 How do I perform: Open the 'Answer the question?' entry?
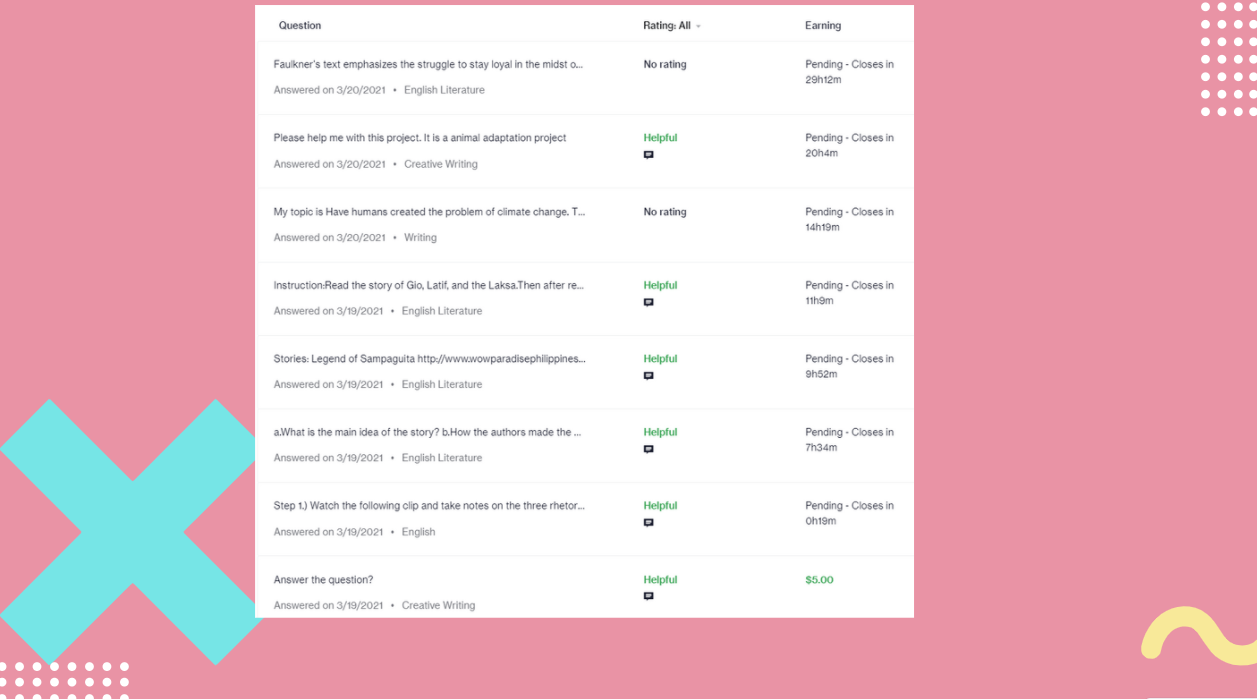[x=323, y=580]
